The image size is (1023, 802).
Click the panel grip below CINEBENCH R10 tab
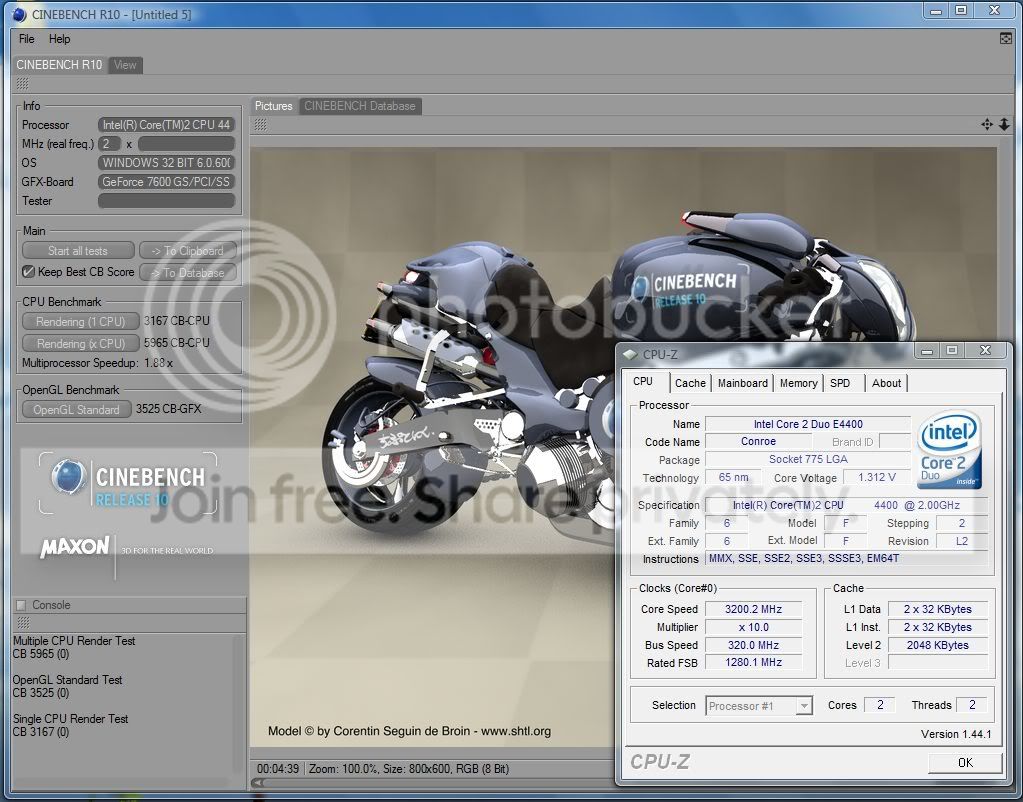tap(22, 84)
